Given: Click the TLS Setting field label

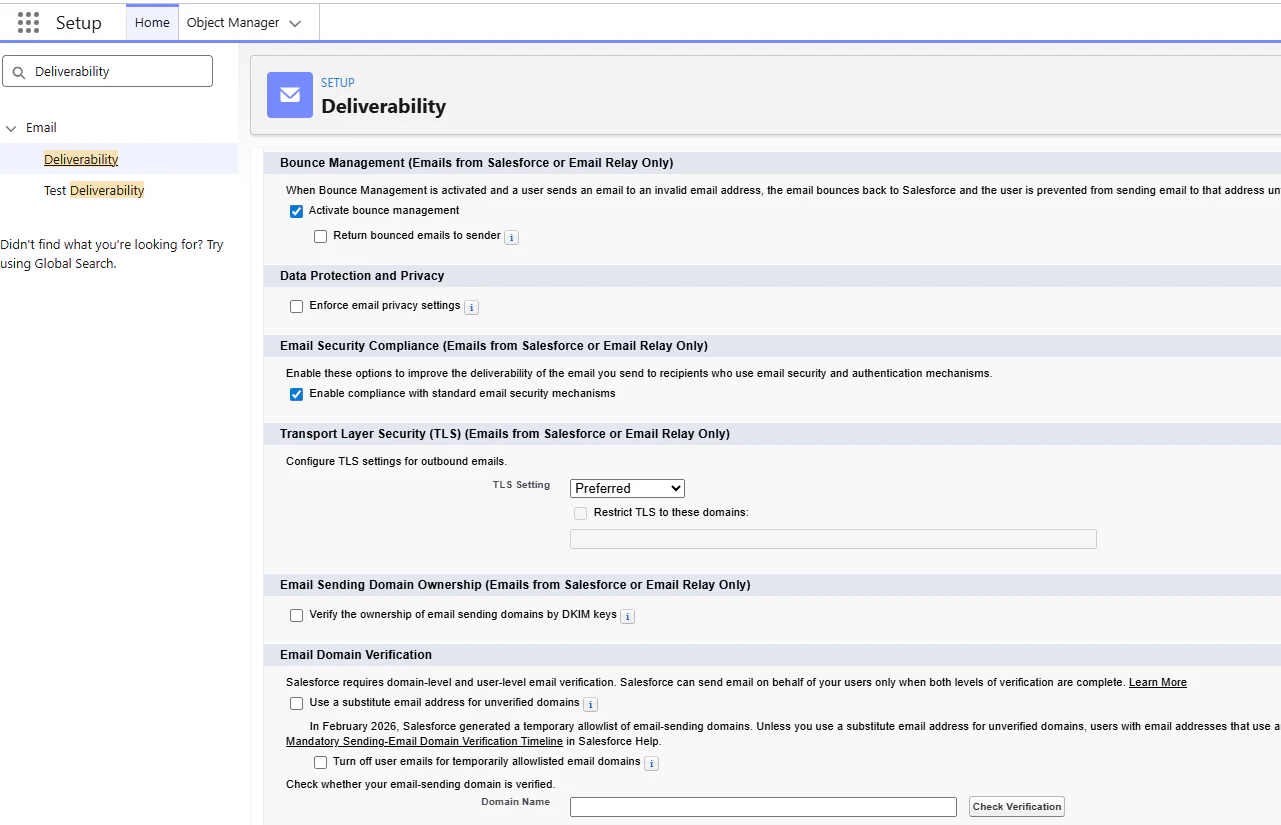Looking at the screenshot, I should 521,485.
